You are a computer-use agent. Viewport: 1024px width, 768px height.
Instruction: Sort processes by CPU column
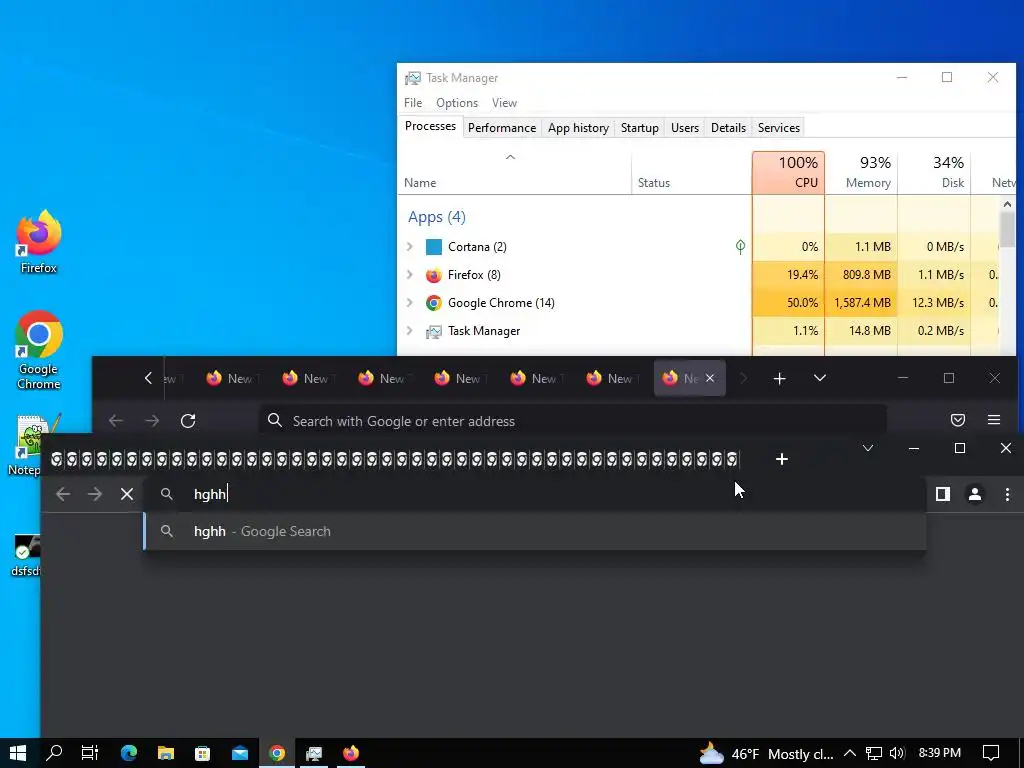788,172
